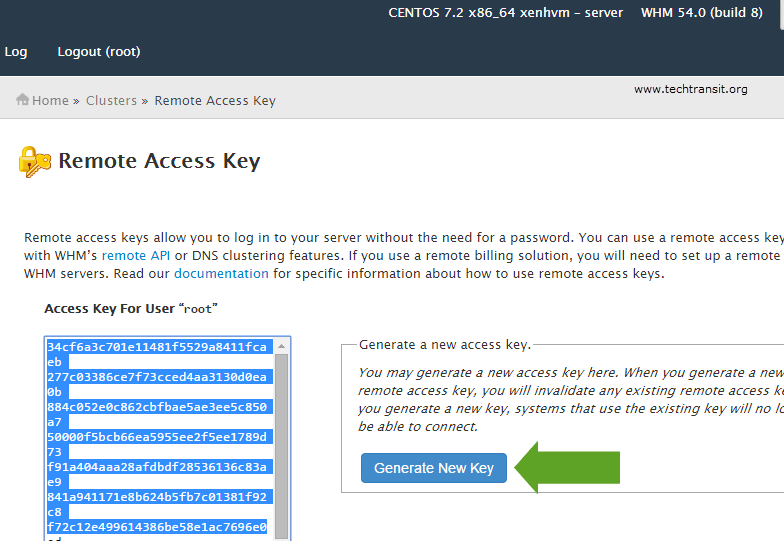784x541 pixels.
Task: Click the WHM 54.0 (build 8) version text
Action: pyautogui.click(x=702, y=12)
